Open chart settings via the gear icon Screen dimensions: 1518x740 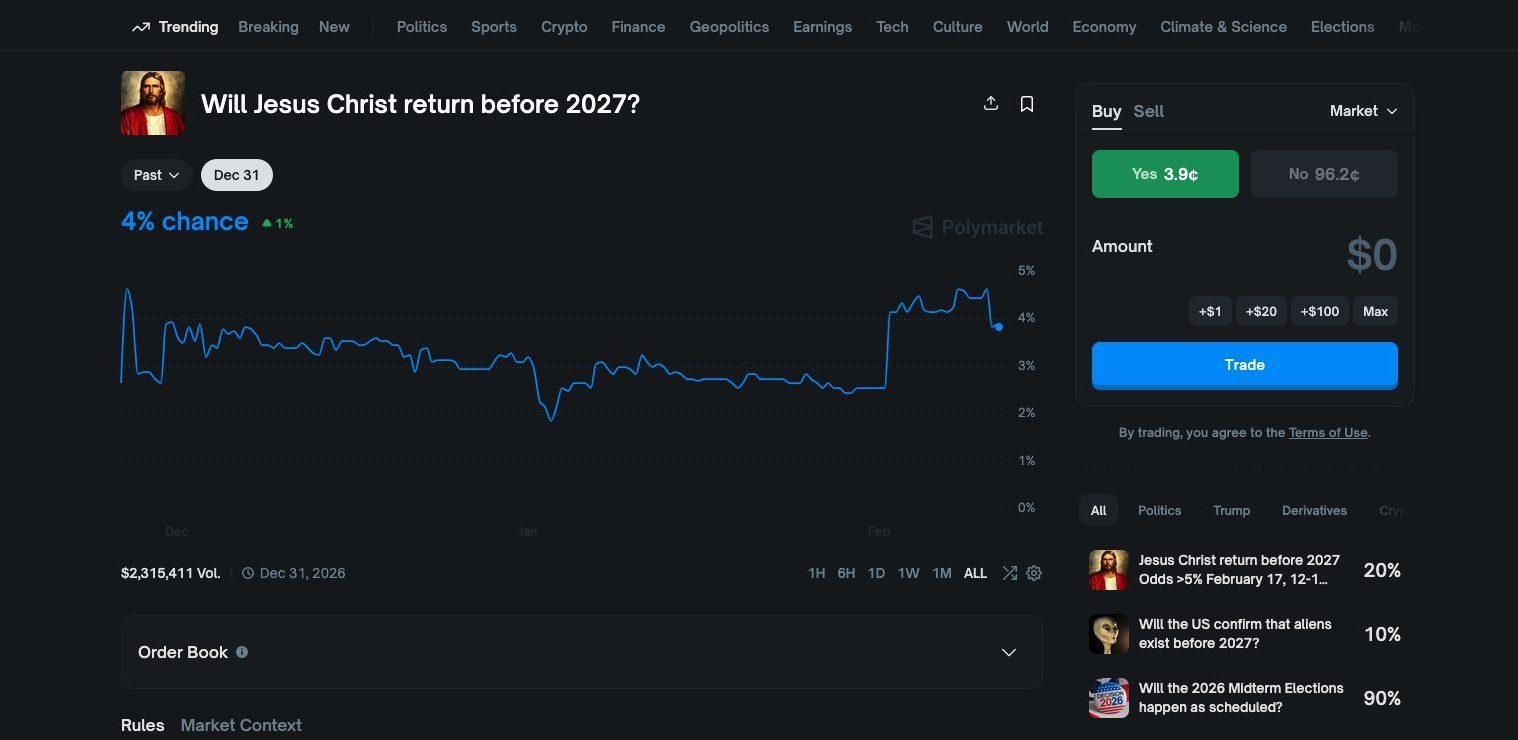(1033, 572)
